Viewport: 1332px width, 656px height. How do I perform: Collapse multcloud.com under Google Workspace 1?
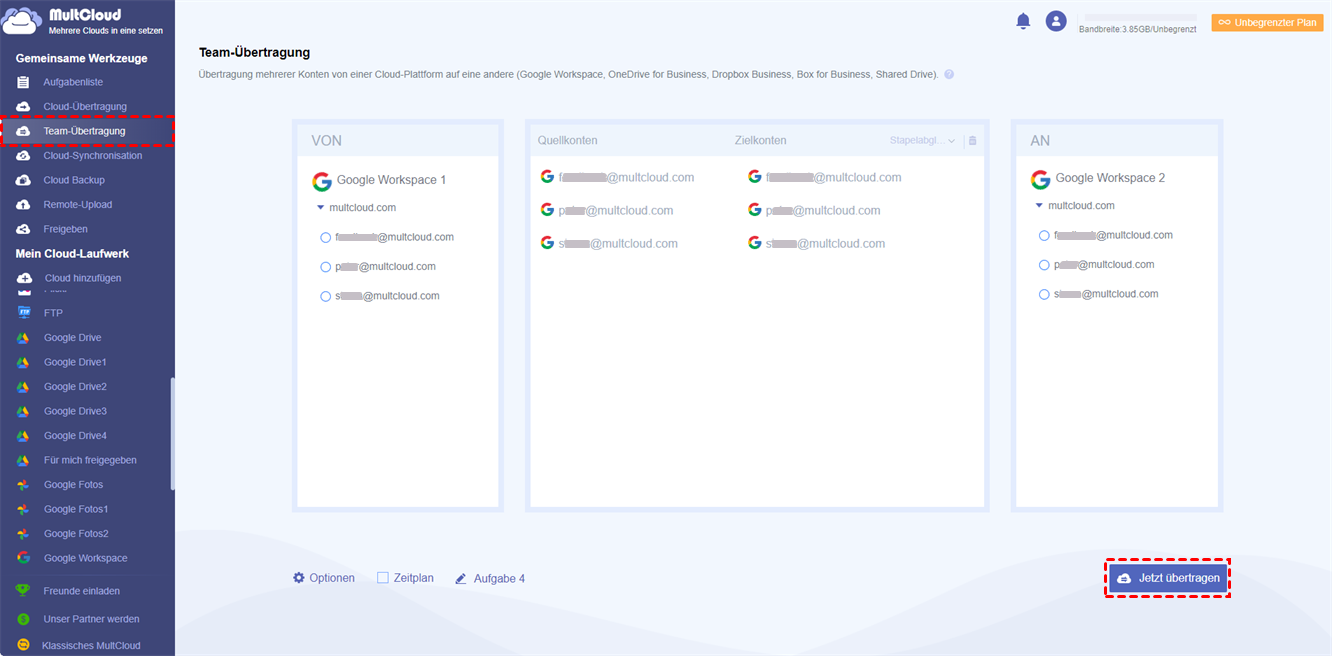tap(320, 208)
